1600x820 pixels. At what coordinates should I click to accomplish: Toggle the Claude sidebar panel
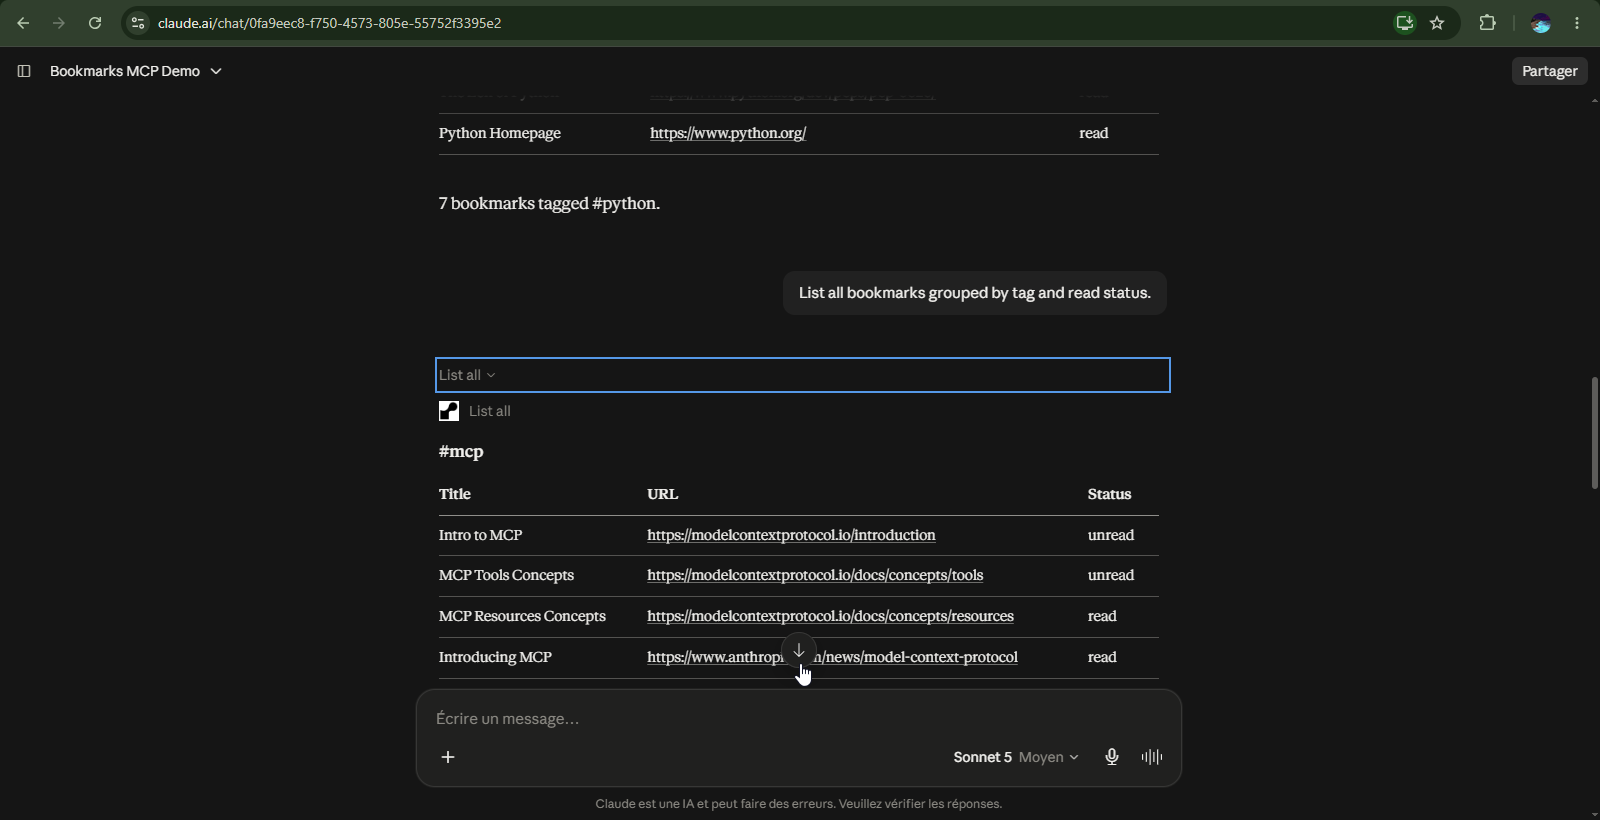pos(24,71)
